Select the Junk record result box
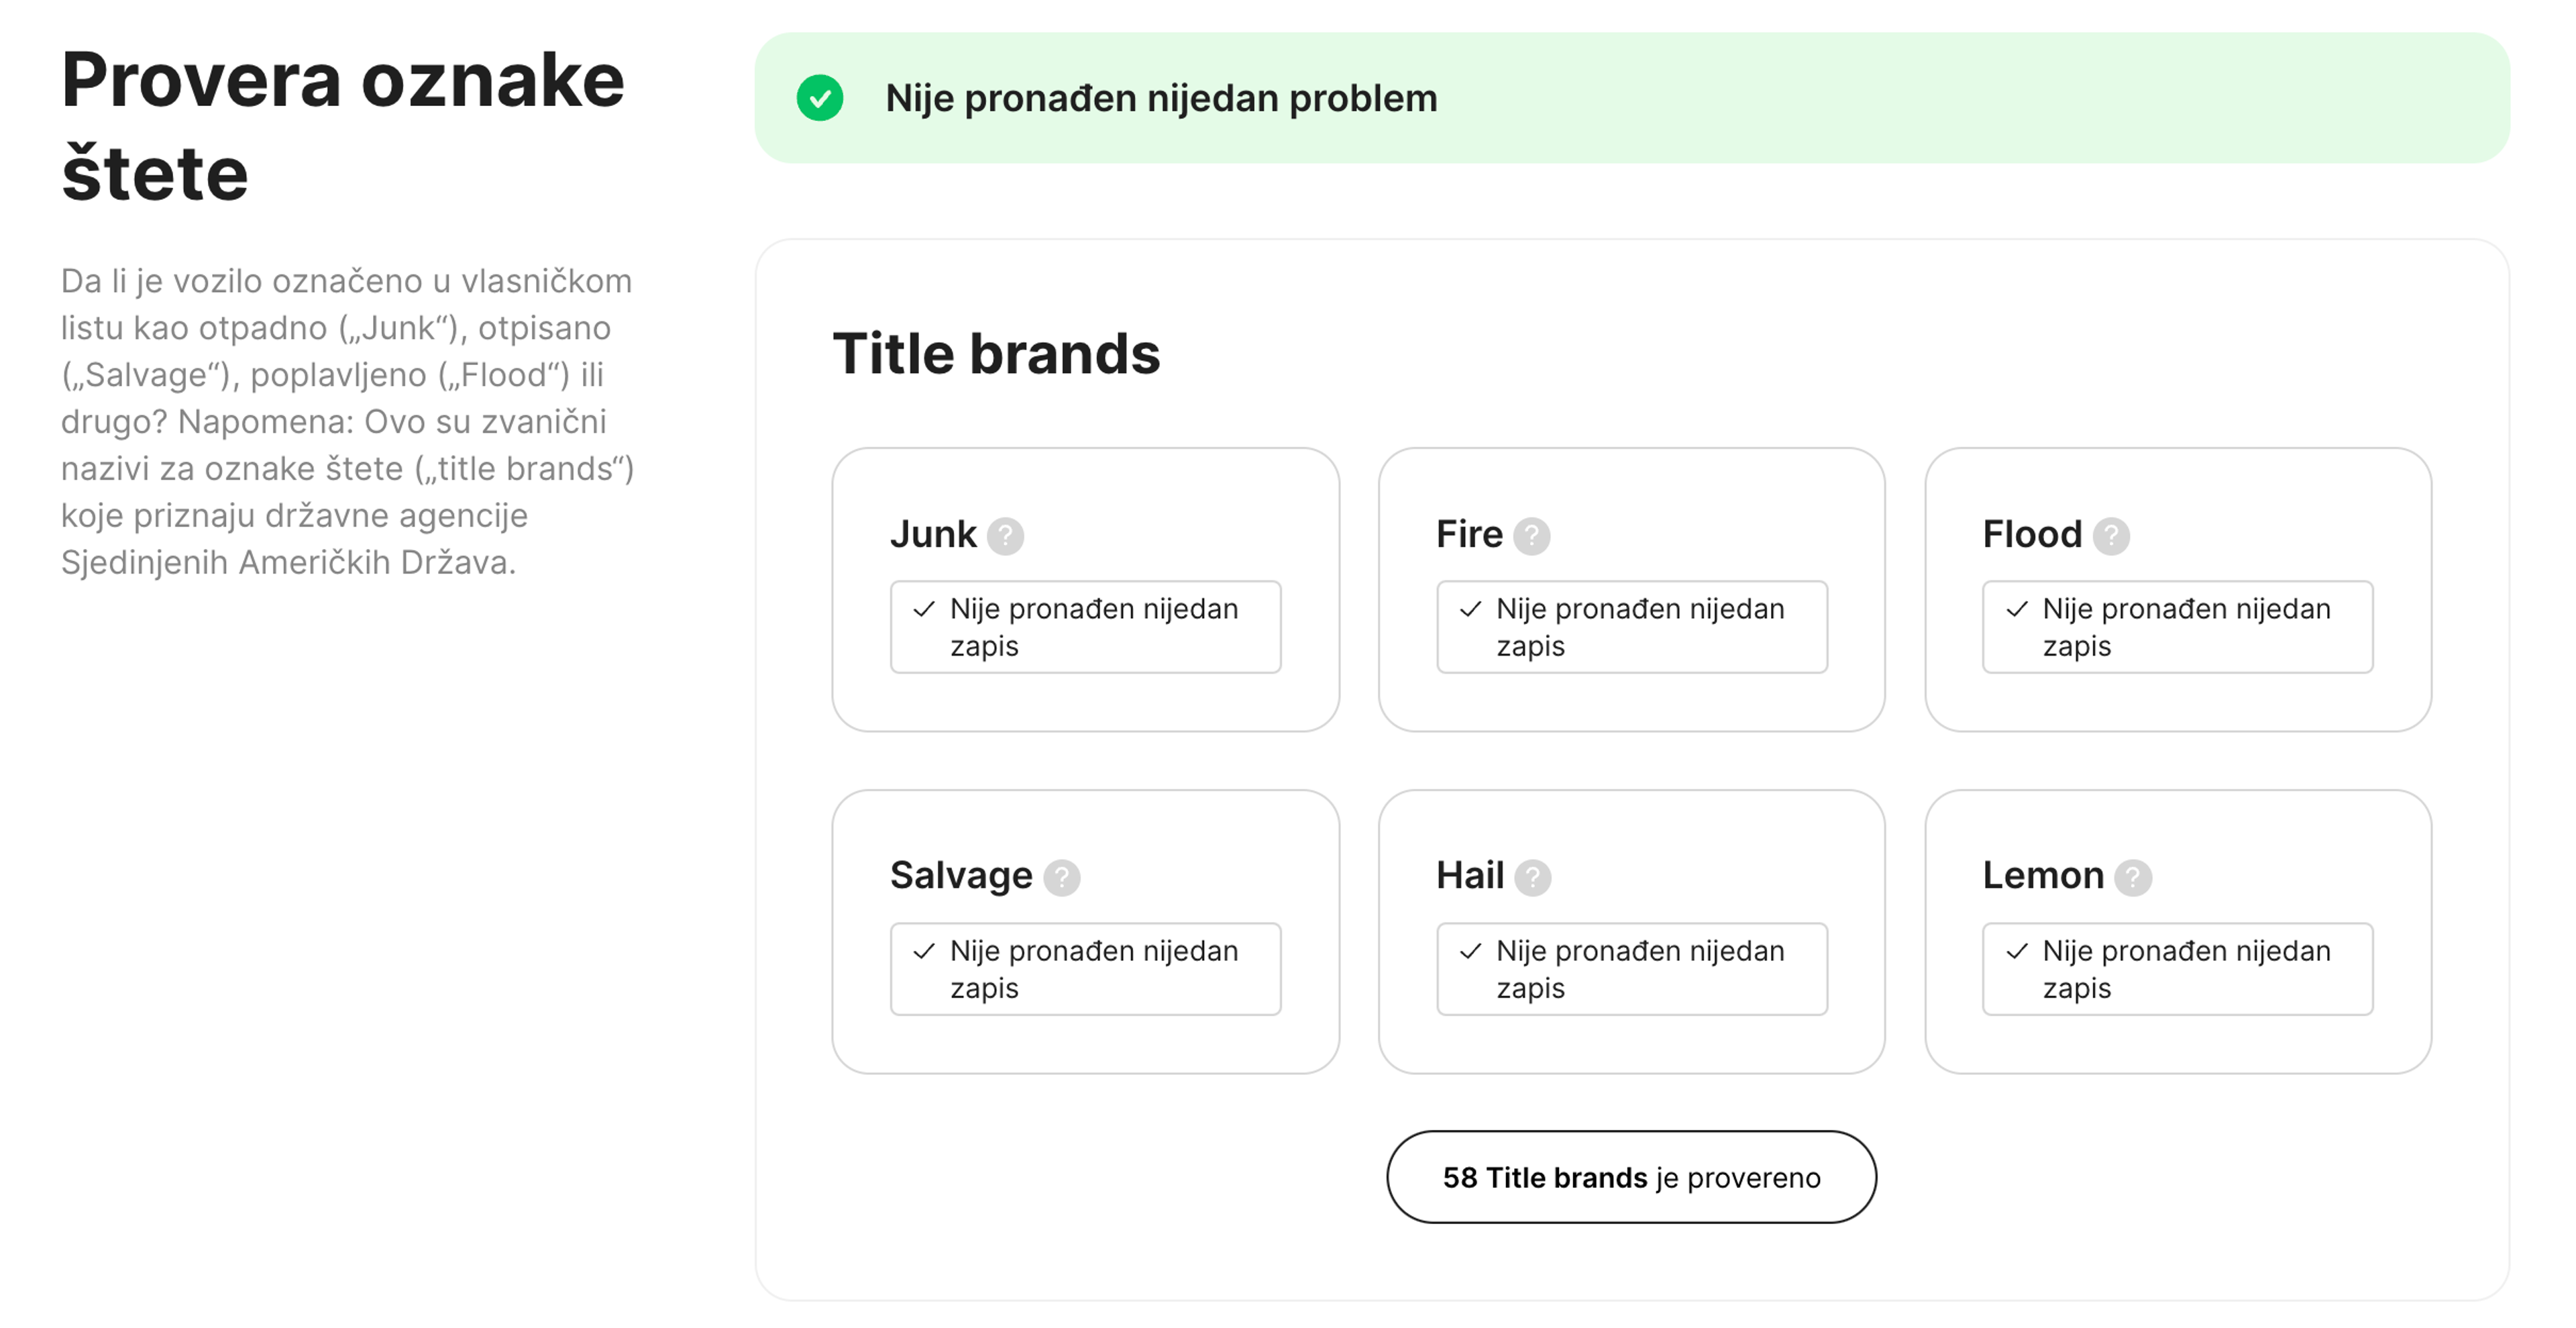2576x1328 pixels. pyautogui.click(x=1085, y=627)
